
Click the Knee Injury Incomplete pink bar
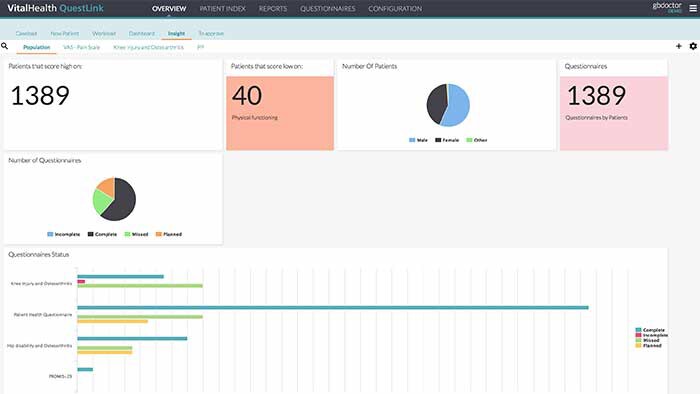click(x=81, y=282)
